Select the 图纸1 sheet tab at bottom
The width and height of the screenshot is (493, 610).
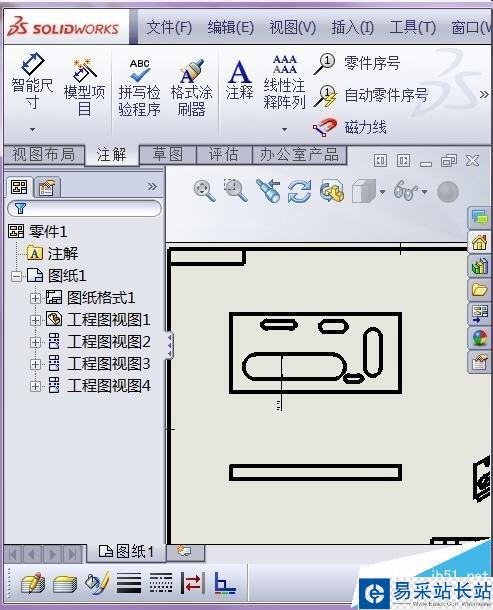(x=126, y=552)
